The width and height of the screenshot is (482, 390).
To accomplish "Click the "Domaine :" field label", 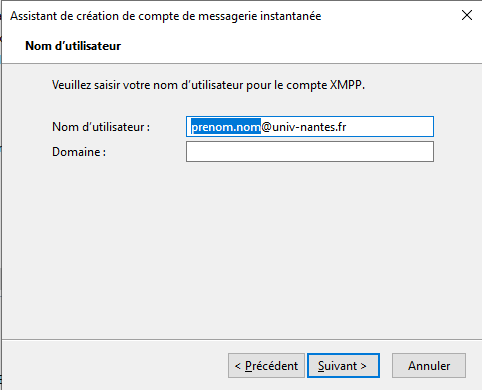I will pos(79,152).
